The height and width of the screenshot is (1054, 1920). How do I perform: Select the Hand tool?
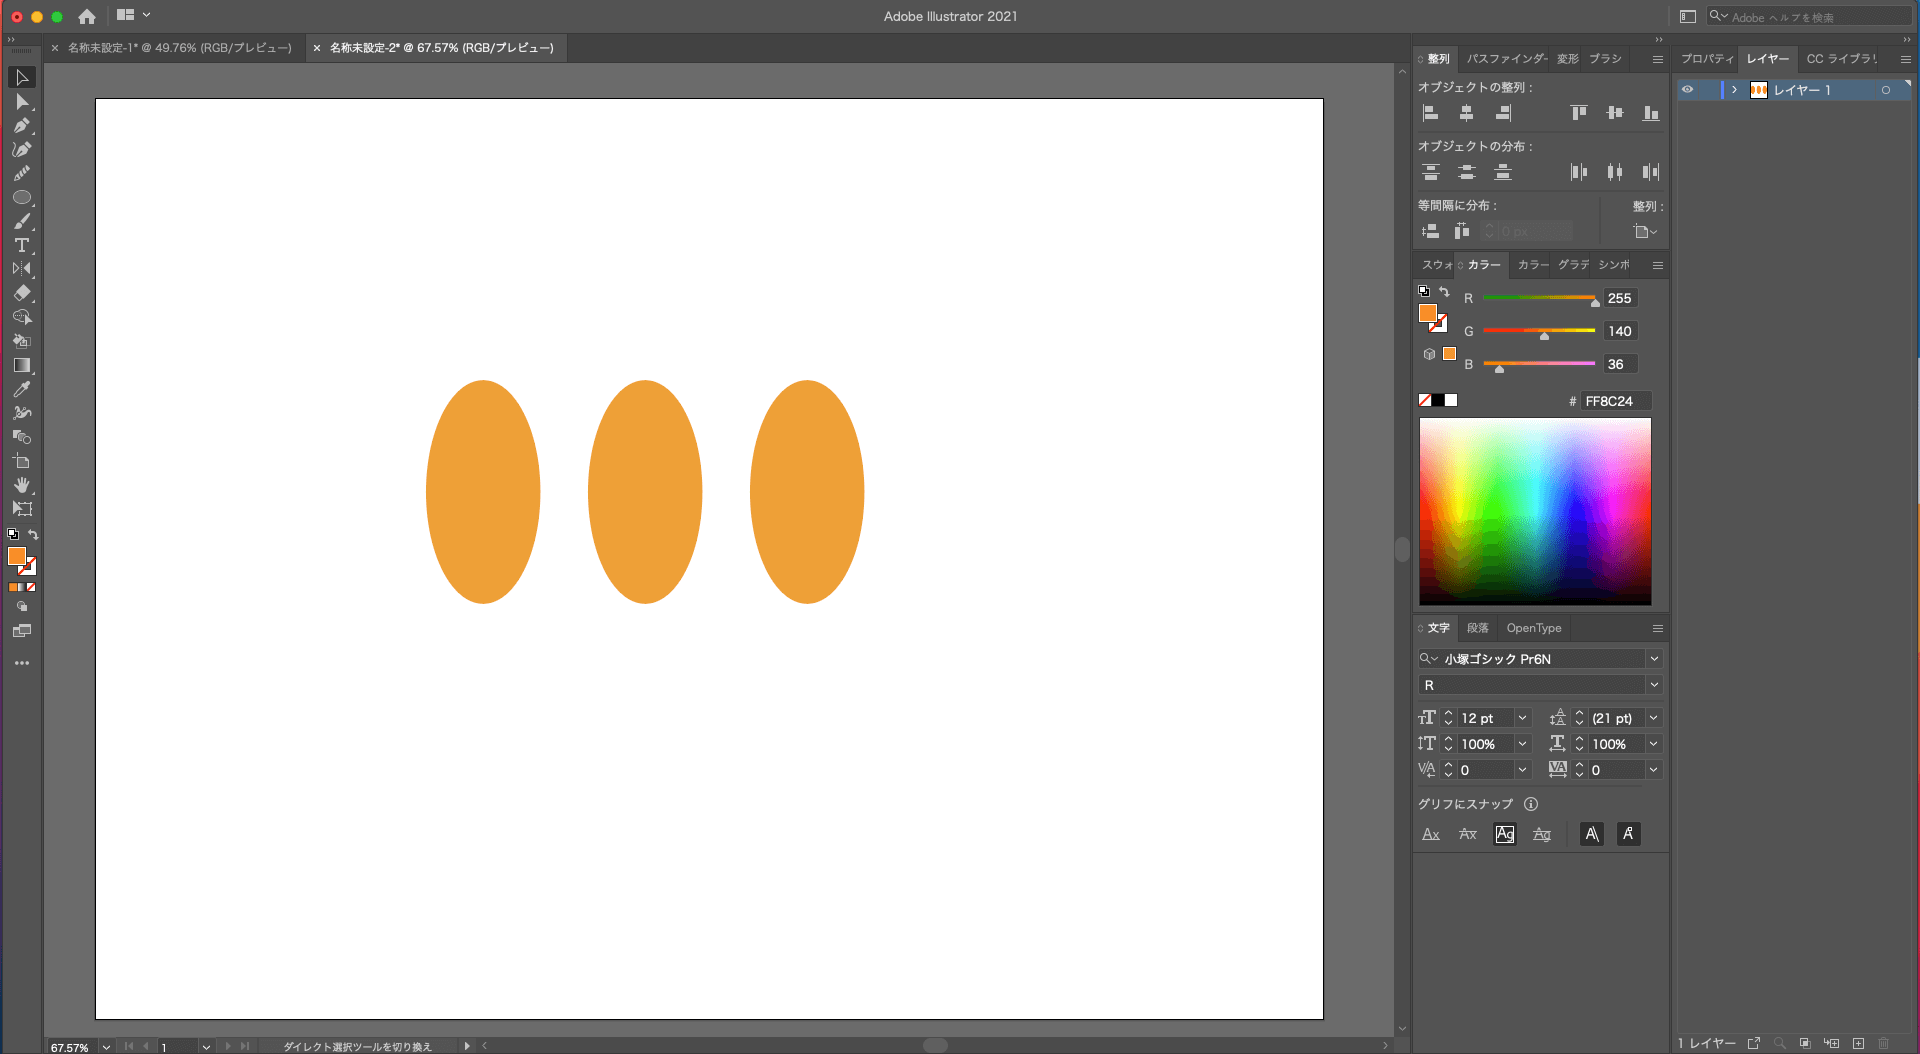point(21,485)
